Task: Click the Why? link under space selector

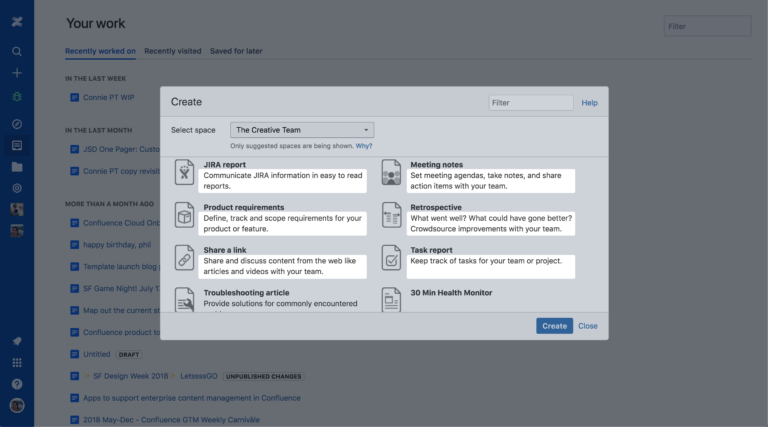Action: 364,146
